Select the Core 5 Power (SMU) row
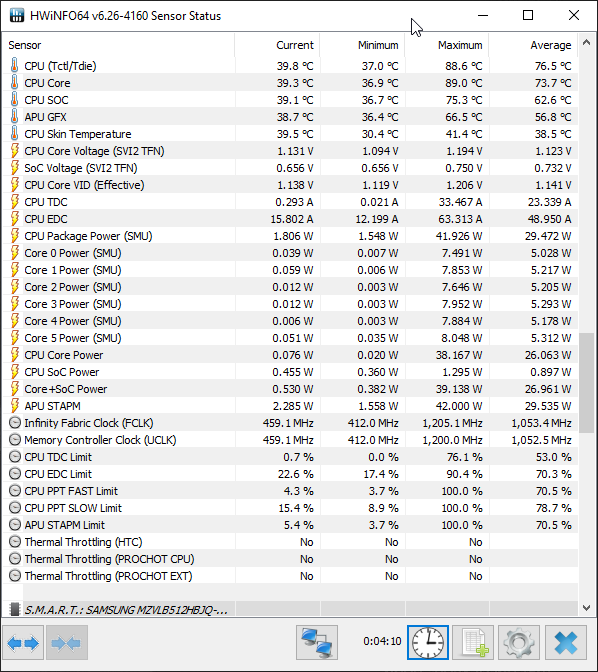 pos(290,338)
